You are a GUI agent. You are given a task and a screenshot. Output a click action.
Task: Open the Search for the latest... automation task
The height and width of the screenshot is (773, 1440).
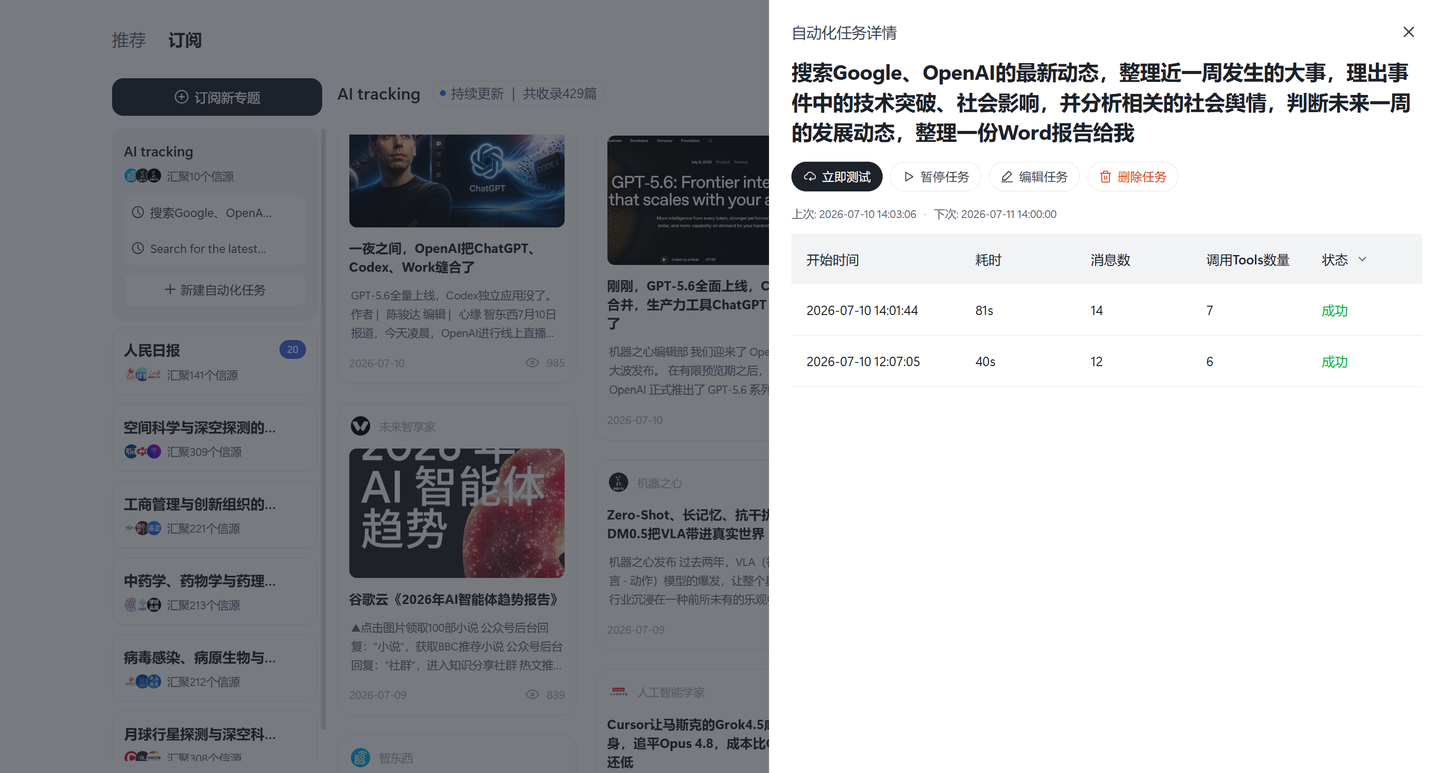(215, 249)
